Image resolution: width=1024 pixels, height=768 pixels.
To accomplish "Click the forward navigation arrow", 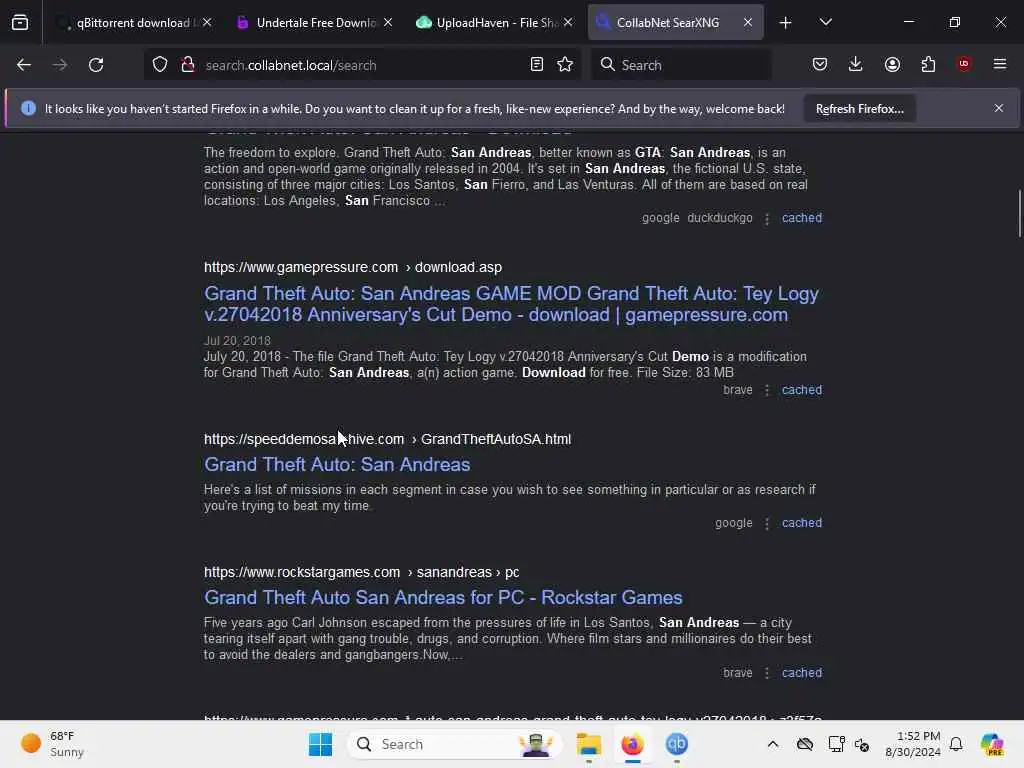I will point(59,65).
